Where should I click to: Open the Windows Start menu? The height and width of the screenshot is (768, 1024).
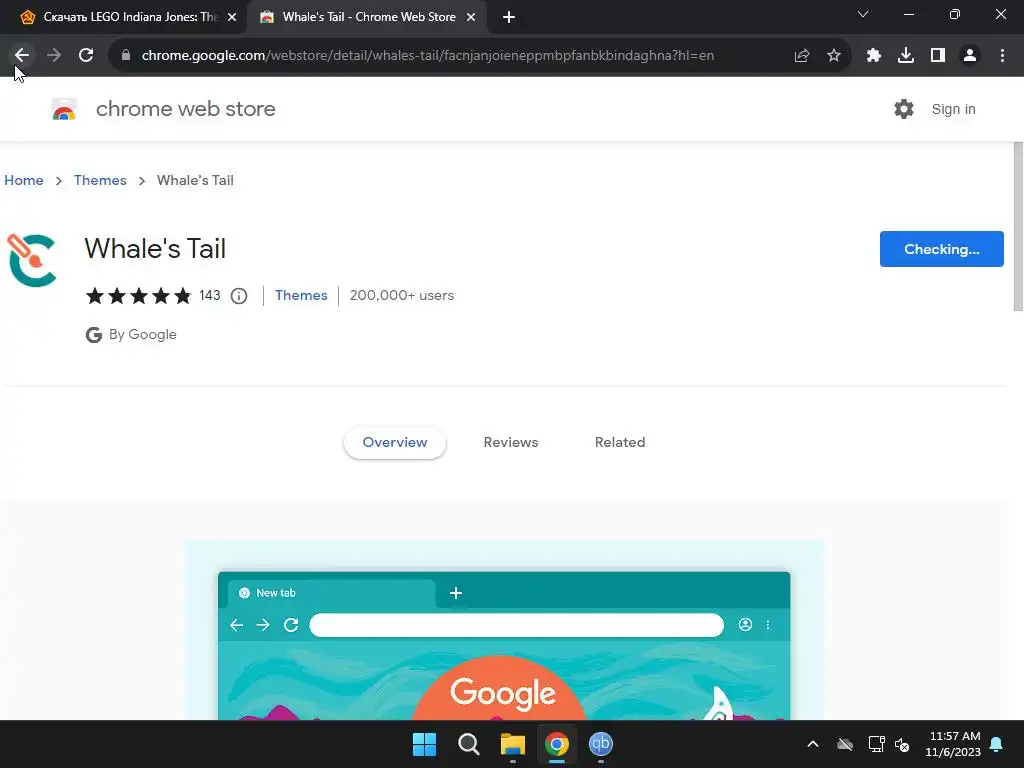[424, 744]
